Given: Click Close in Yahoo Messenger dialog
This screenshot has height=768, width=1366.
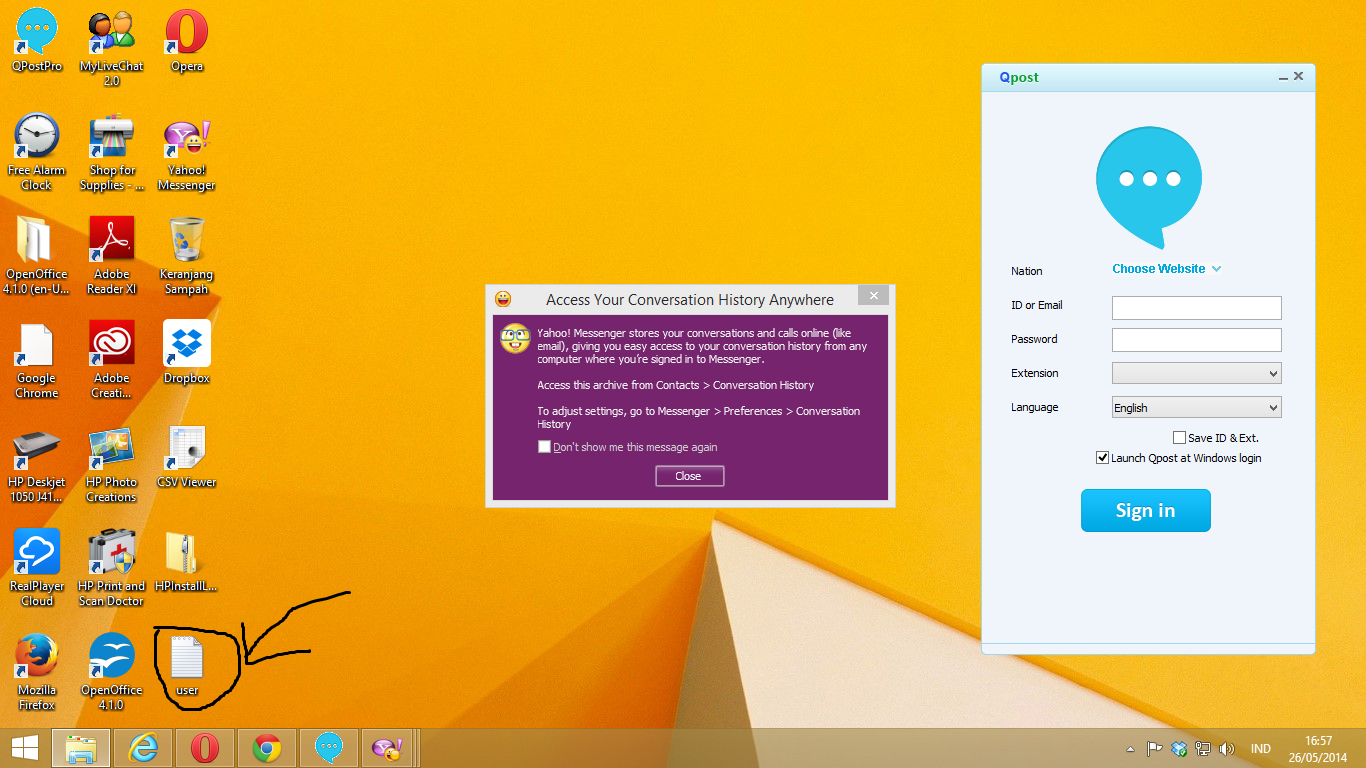Looking at the screenshot, I should 689,476.
